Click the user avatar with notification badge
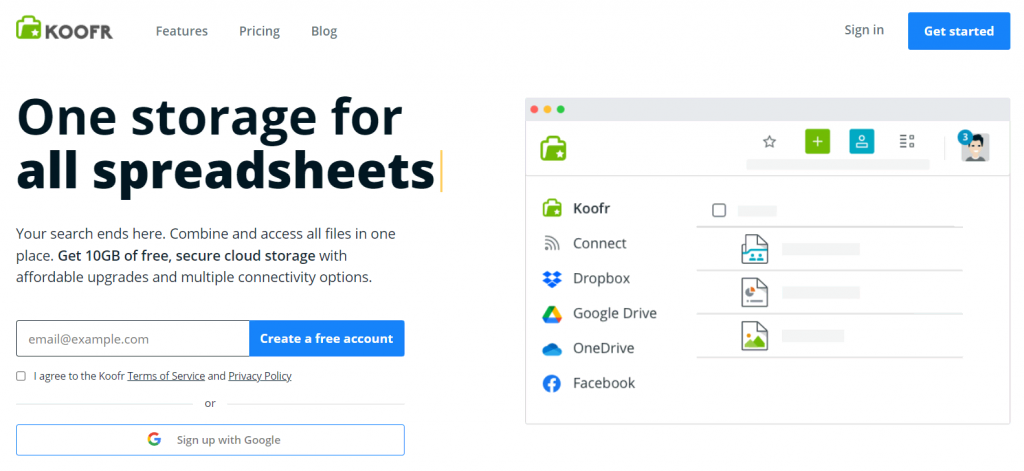The image size is (1024, 471). [974, 147]
